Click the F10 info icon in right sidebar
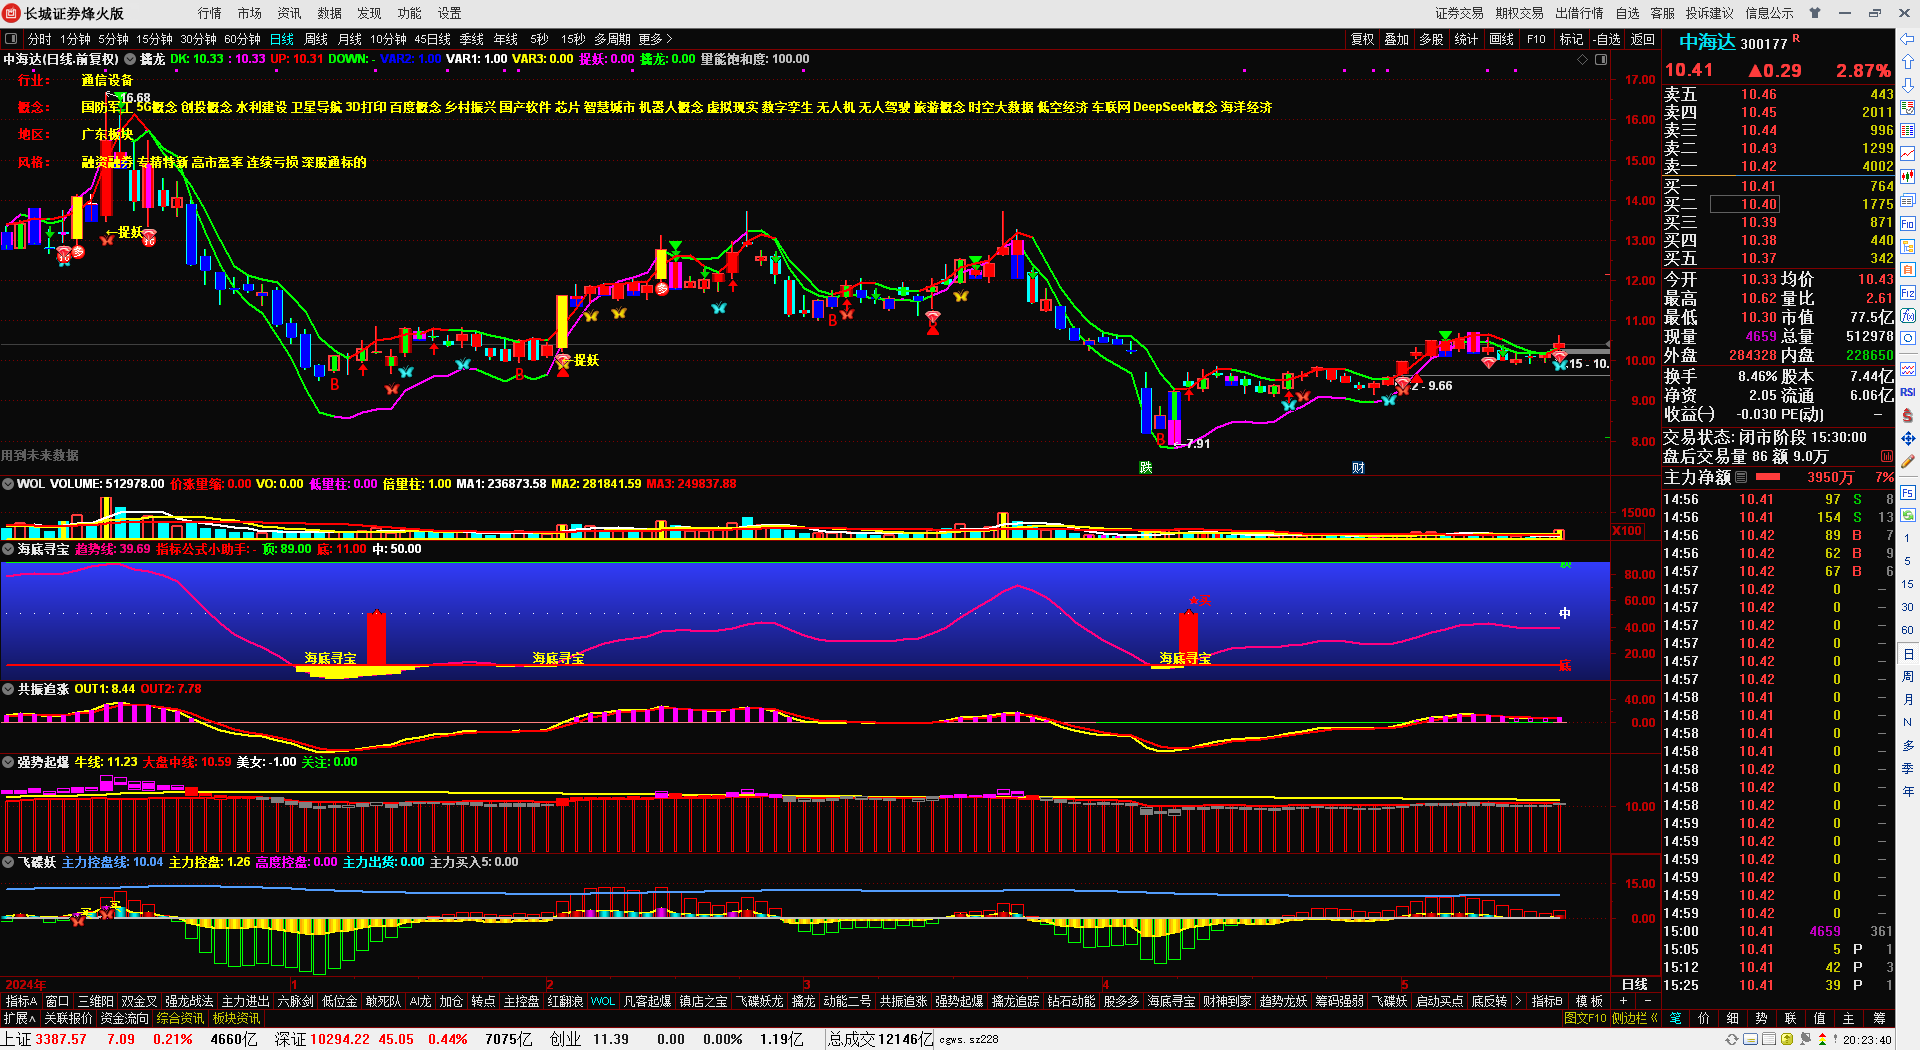The image size is (1920, 1050). click(x=1908, y=223)
